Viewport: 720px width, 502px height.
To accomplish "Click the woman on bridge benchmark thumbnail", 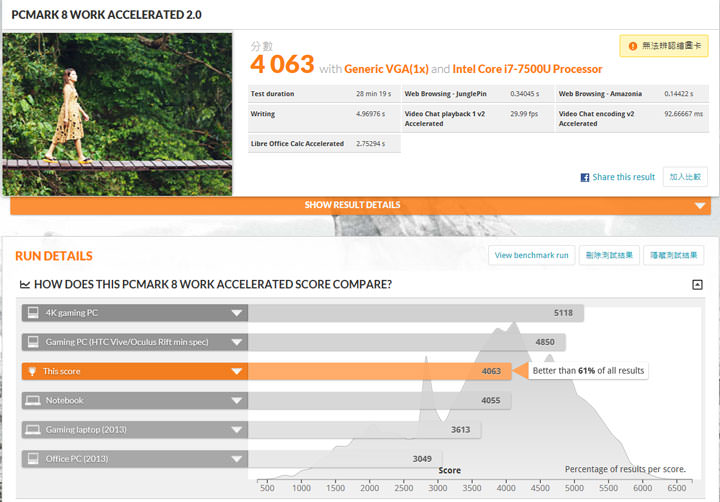I will (x=117, y=114).
